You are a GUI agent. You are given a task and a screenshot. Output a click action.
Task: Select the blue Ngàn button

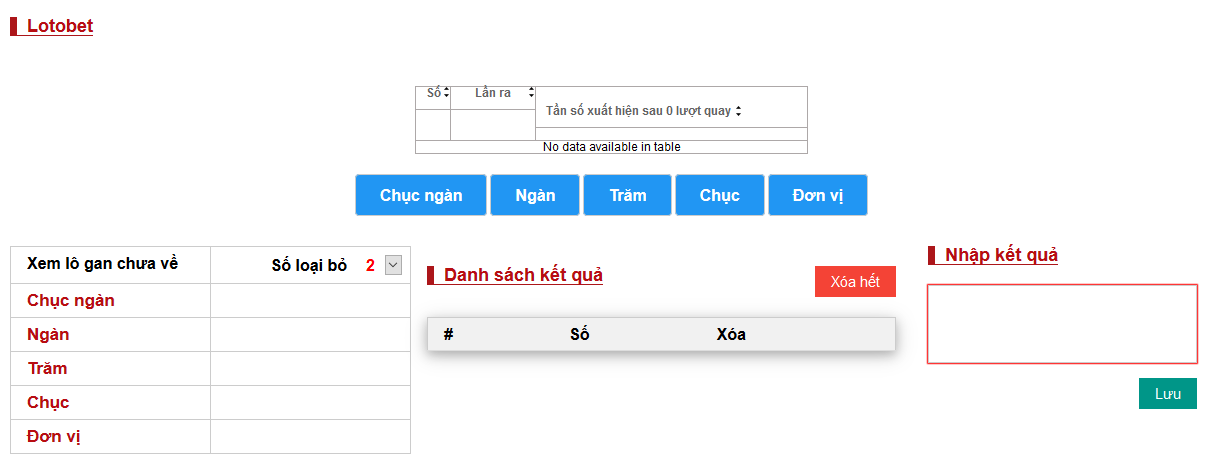(535, 195)
